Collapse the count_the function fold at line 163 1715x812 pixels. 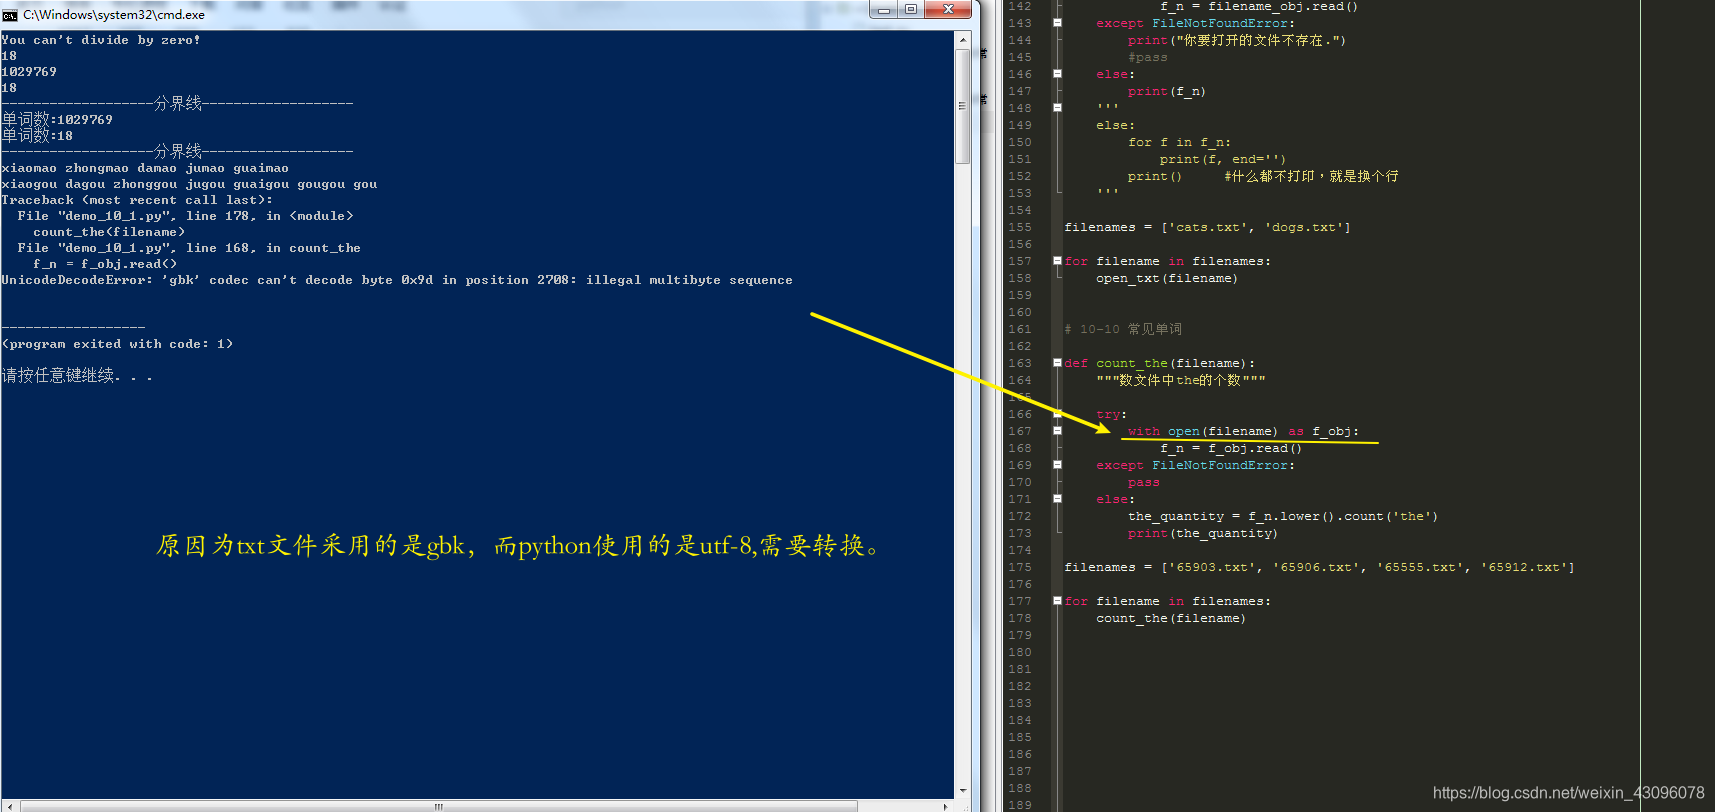pos(1057,363)
